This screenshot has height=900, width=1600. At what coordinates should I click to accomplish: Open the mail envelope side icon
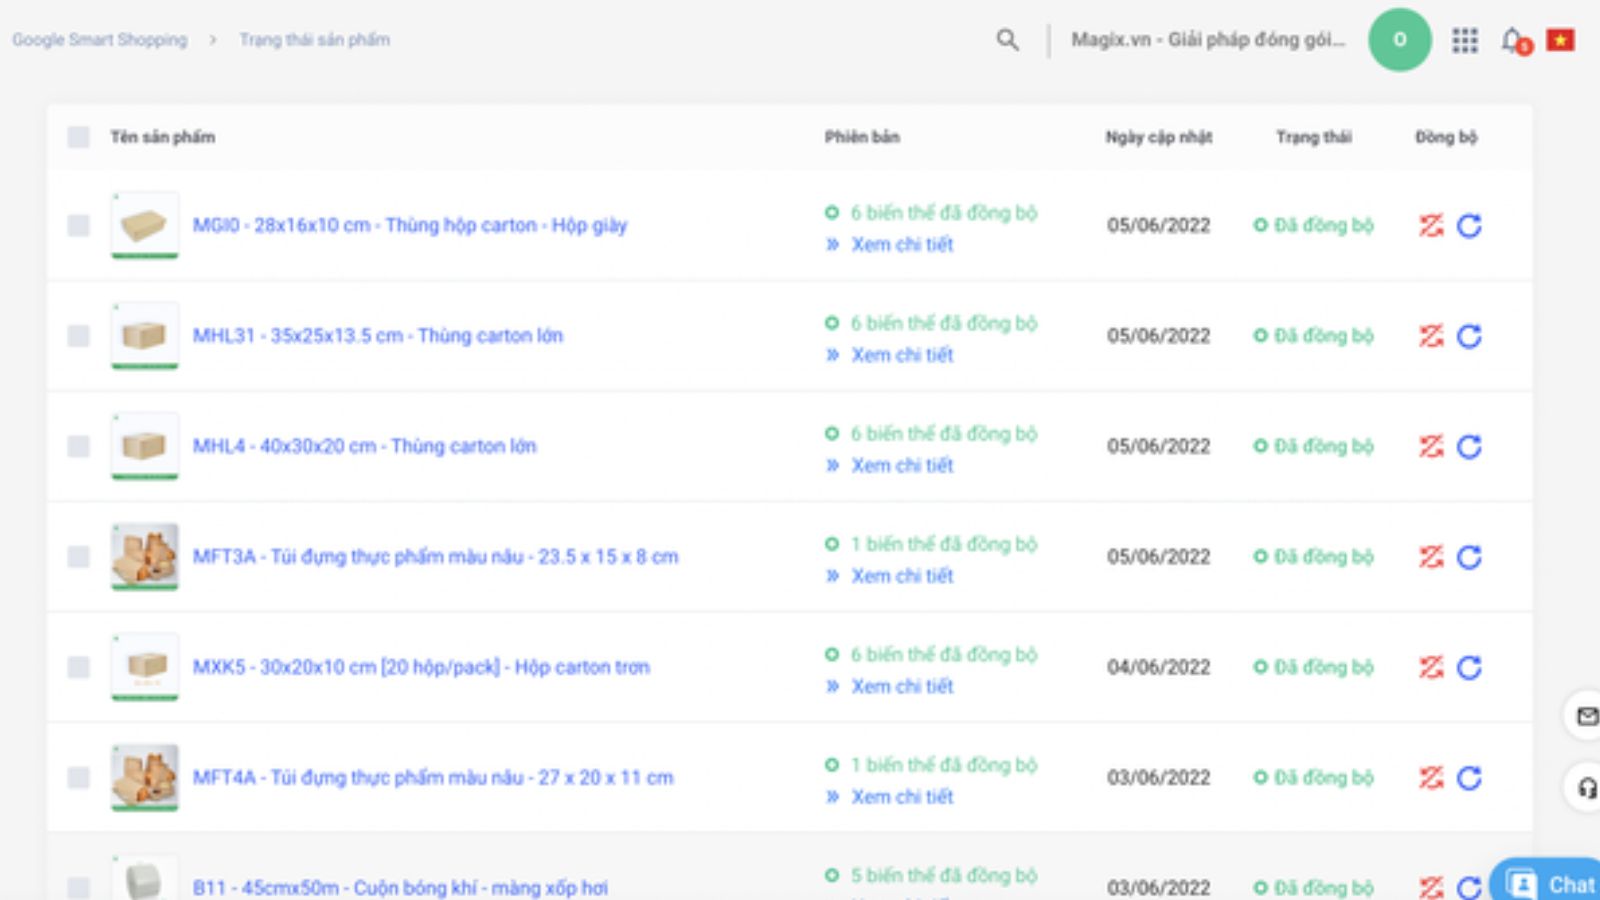pos(1587,716)
